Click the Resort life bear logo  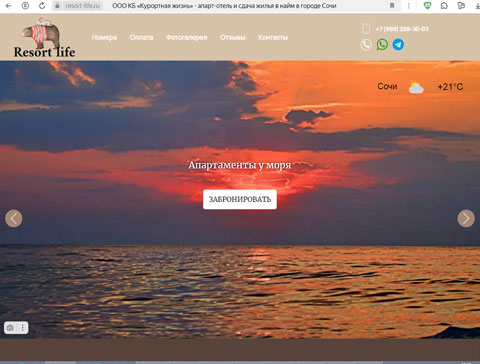(x=44, y=38)
